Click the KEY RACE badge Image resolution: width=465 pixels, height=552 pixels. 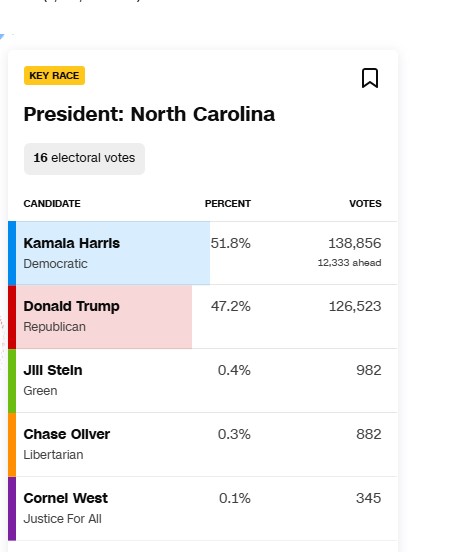point(54,75)
